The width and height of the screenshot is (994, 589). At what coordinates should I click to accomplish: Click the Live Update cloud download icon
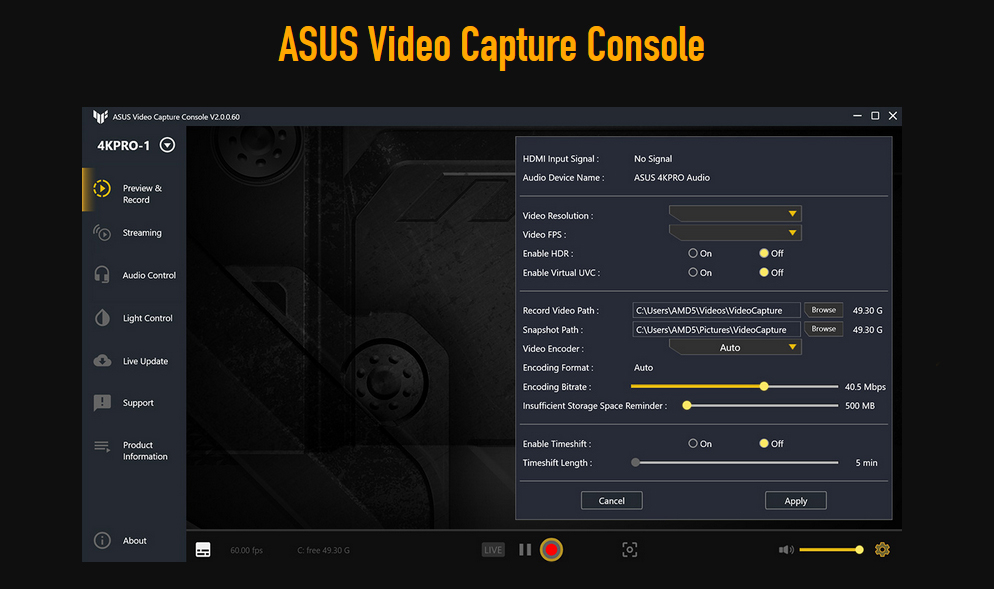coord(102,361)
